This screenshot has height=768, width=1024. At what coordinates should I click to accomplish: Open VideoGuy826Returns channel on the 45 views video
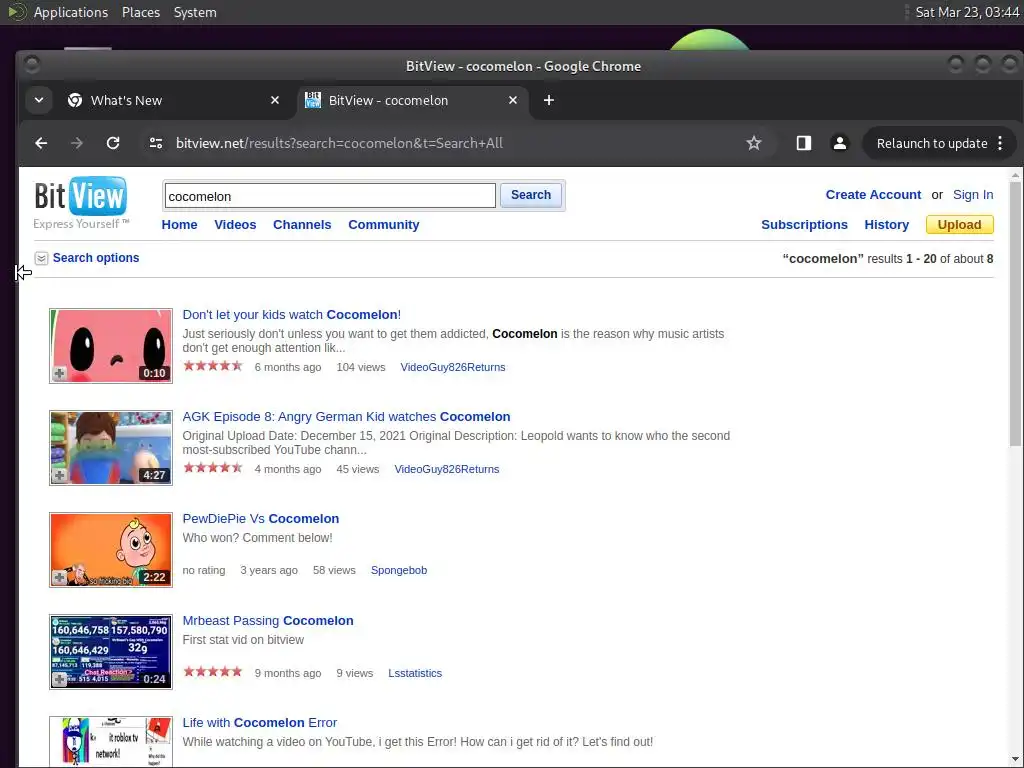[x=447, y=469]
